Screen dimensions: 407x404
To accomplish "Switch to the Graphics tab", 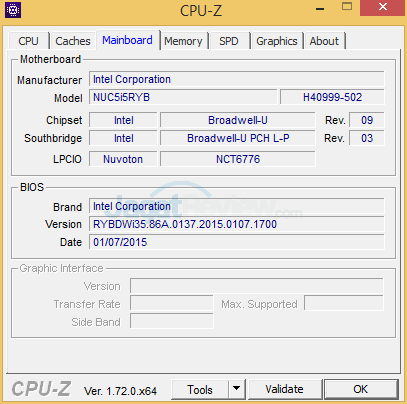I will pyautogui.click(x=277, y=41).
